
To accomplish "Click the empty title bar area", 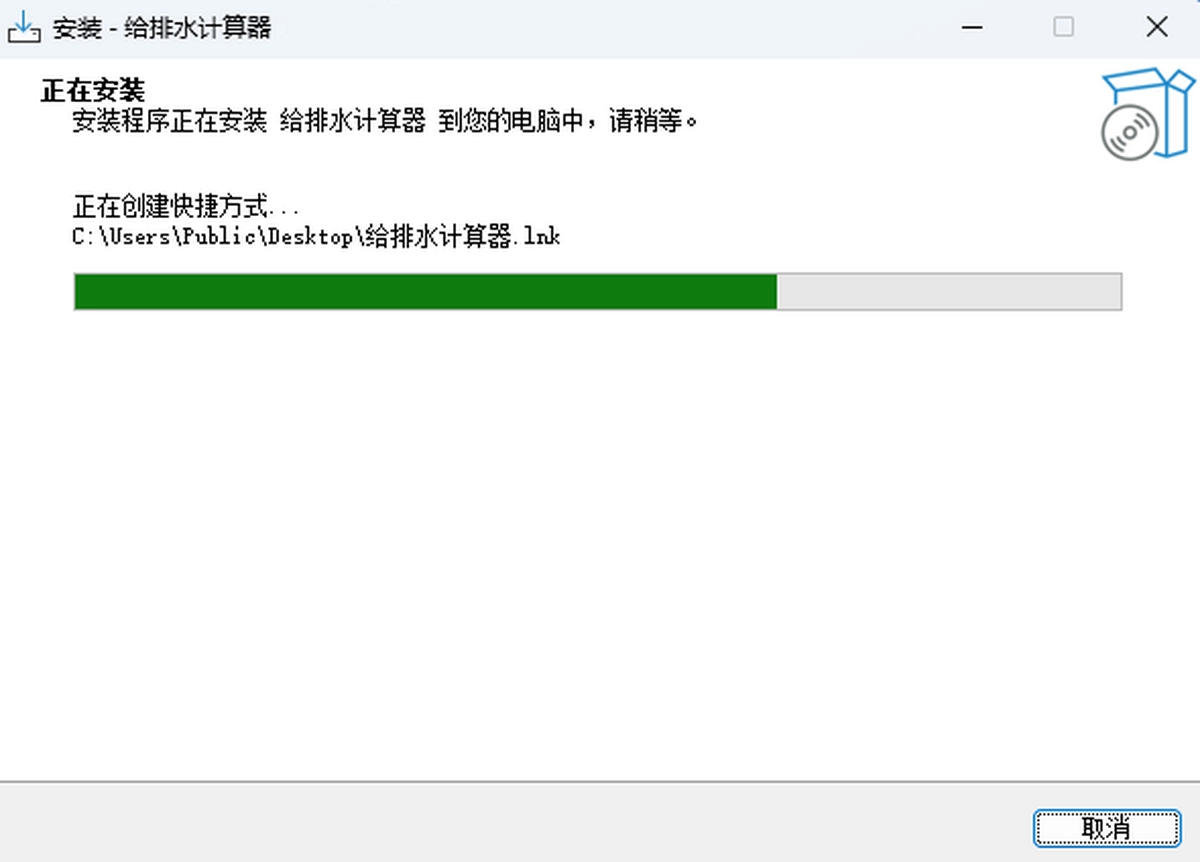I will click(x=600, y=28).
